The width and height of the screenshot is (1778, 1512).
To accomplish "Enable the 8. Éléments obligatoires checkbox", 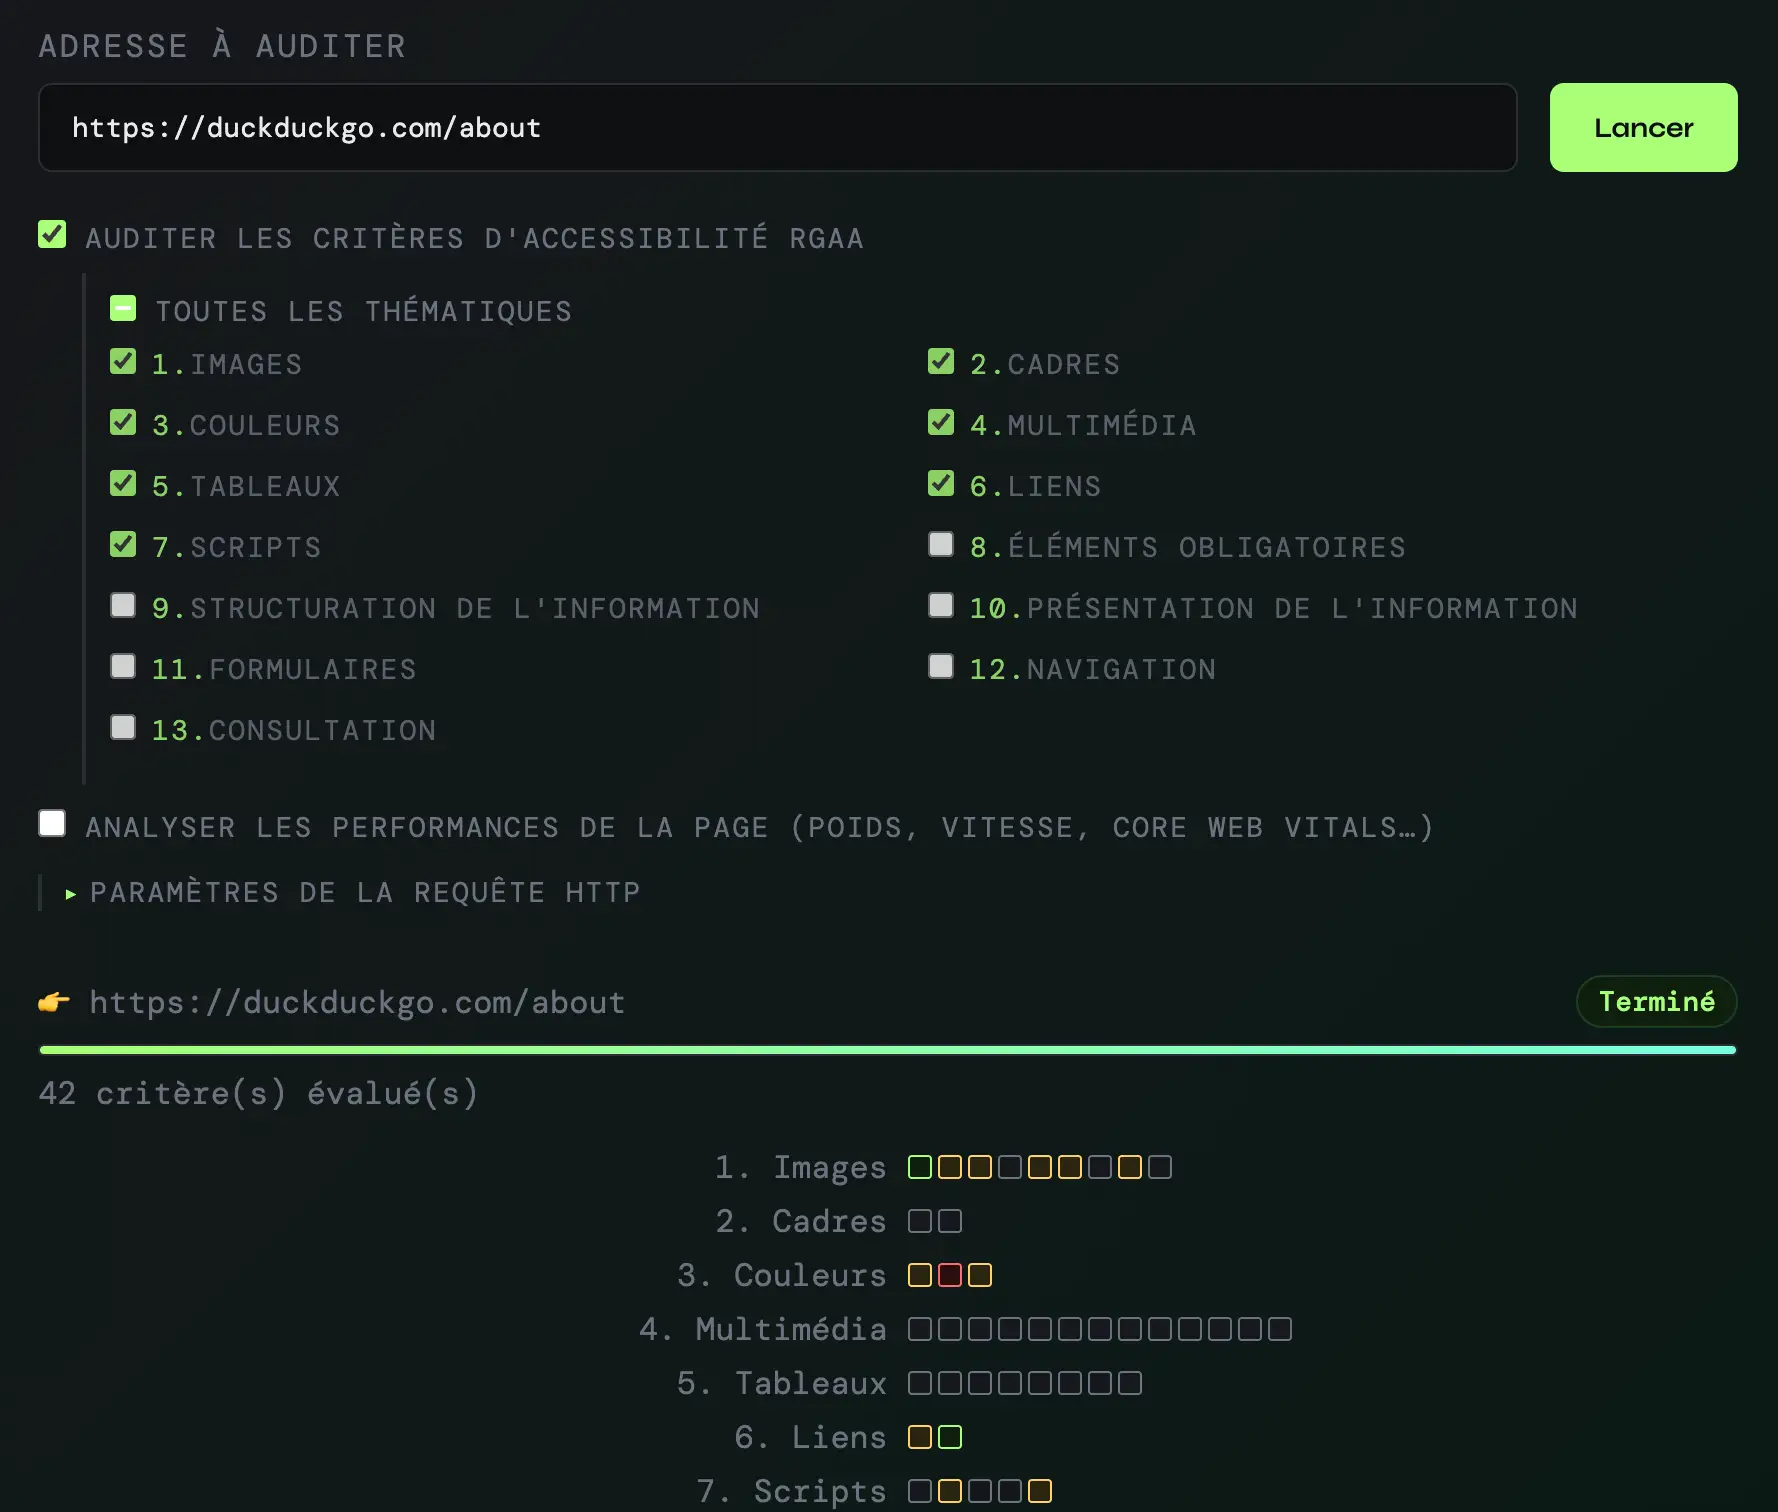I will [x=941, y=544].
